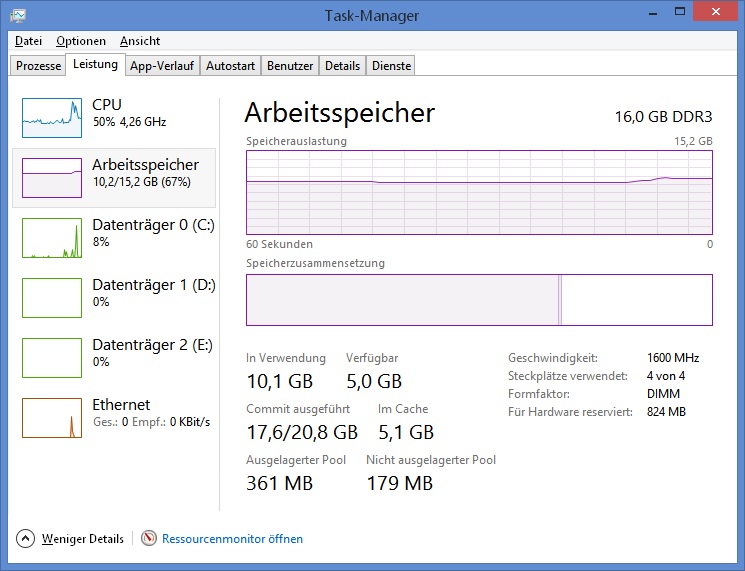Collapse view with the Weniger Details arrow

[25, 538]
